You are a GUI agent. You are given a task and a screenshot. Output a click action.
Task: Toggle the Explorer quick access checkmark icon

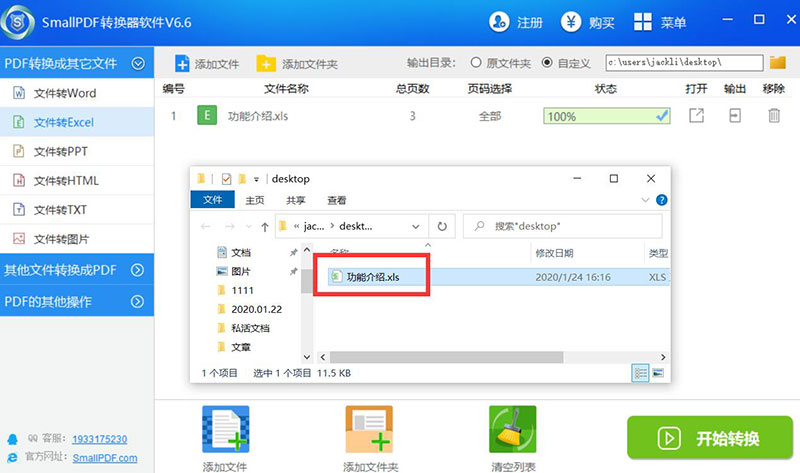coord(226,179)
